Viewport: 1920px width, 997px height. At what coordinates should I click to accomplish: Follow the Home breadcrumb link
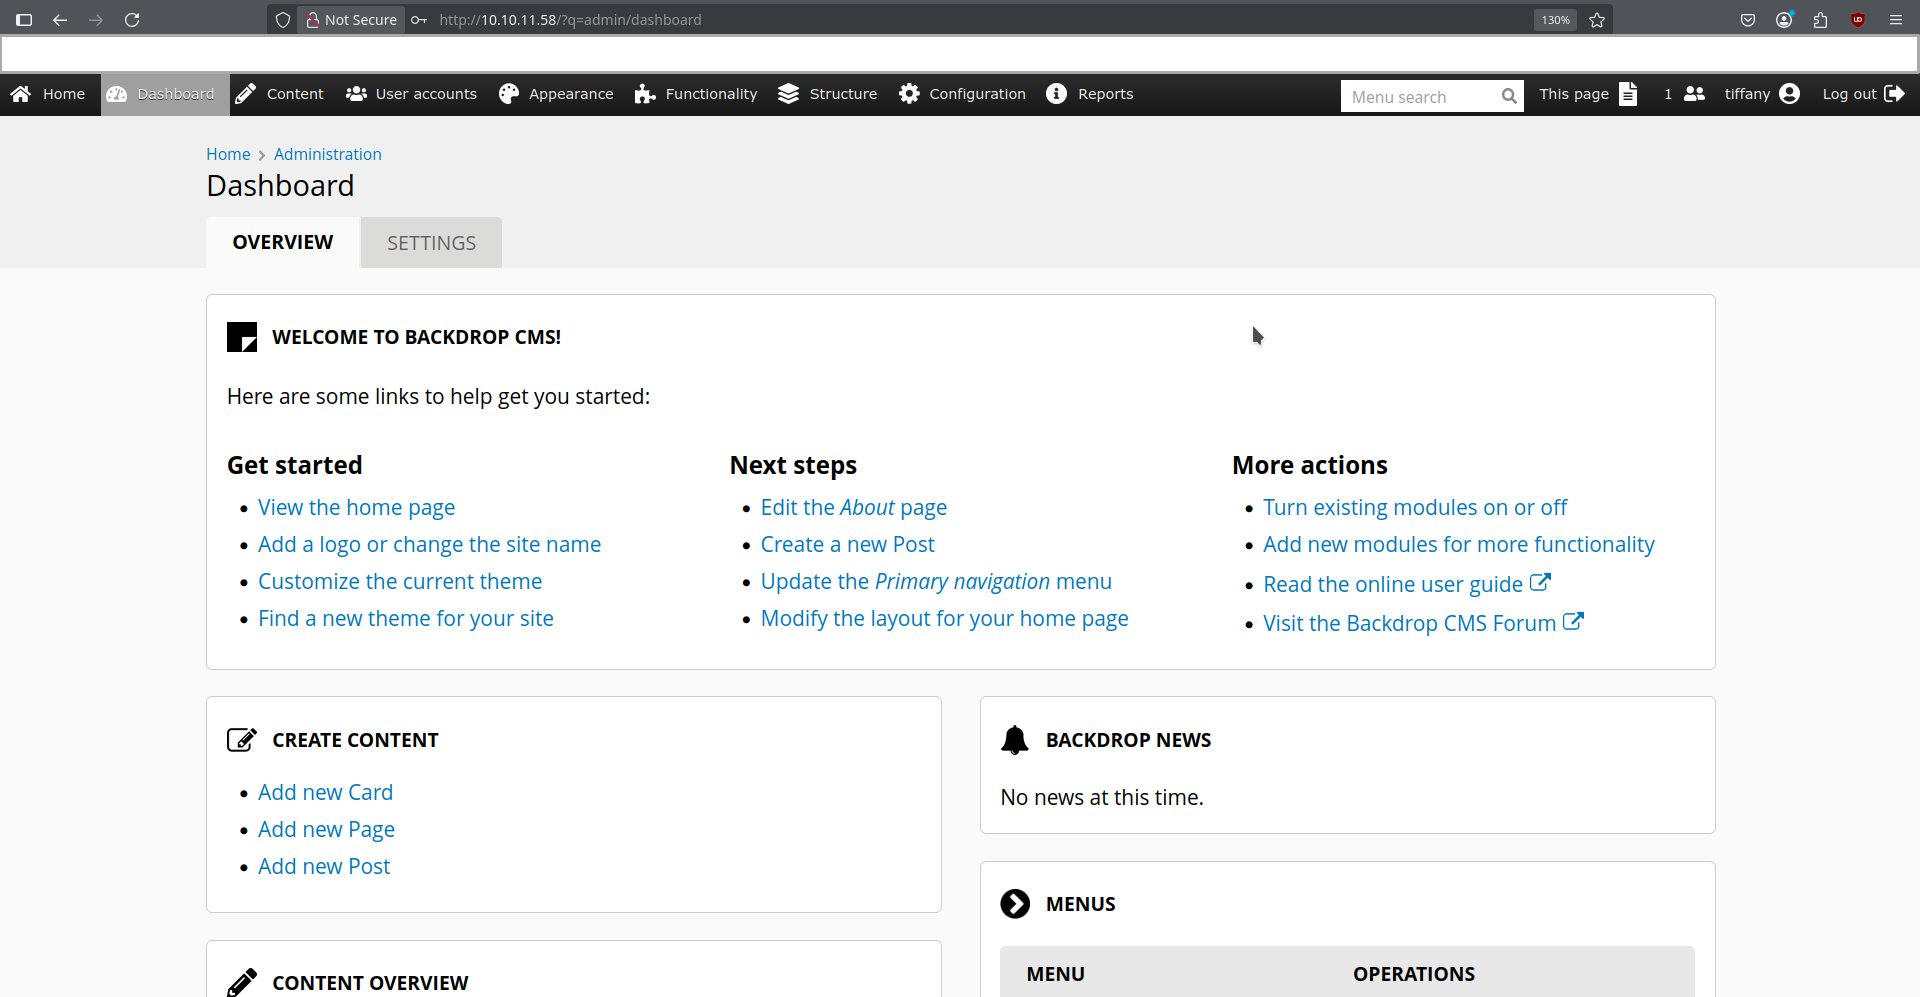[228, 154]
